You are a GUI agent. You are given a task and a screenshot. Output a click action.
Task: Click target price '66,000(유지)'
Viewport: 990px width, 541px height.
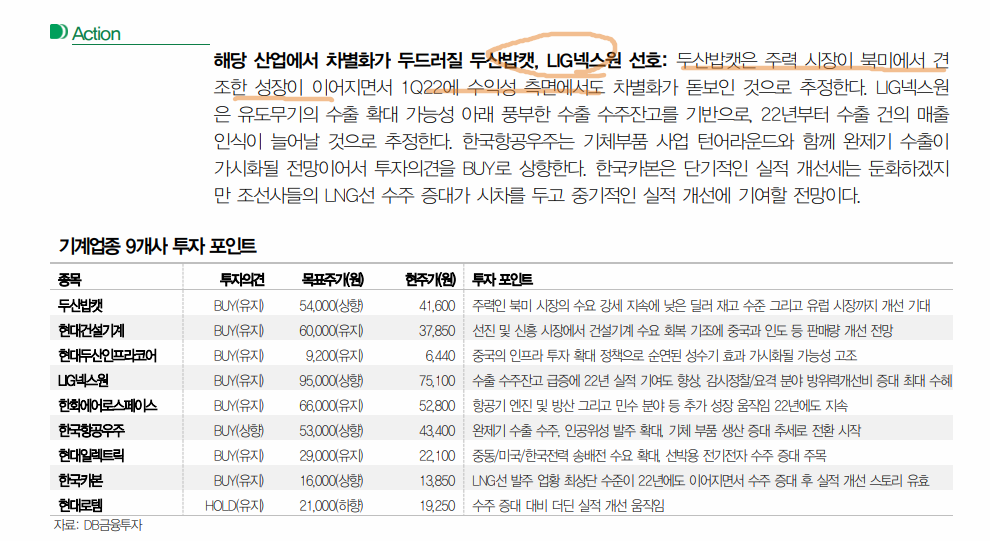(331, 405)
